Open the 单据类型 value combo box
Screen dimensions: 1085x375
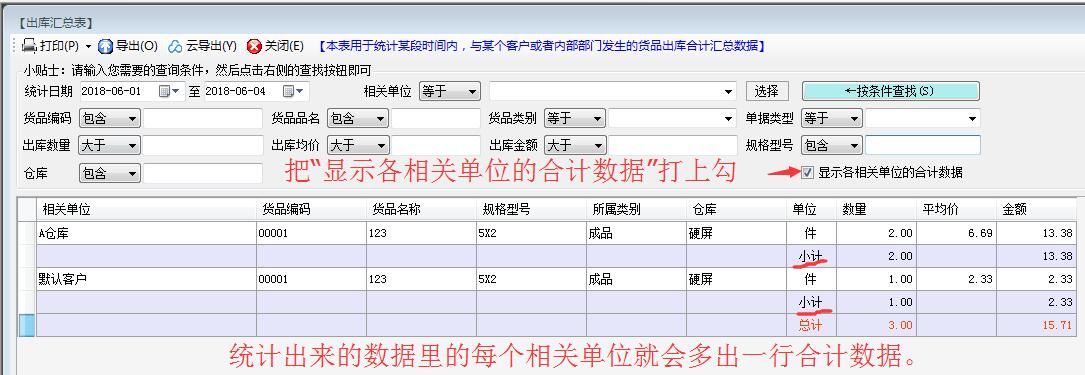[x=922, y=118]
